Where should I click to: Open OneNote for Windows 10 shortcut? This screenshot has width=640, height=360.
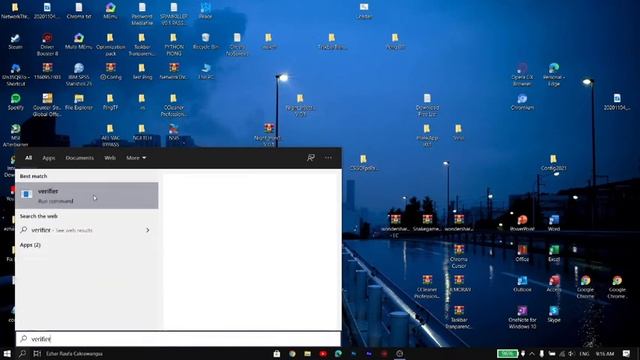(x=522, y=317)
